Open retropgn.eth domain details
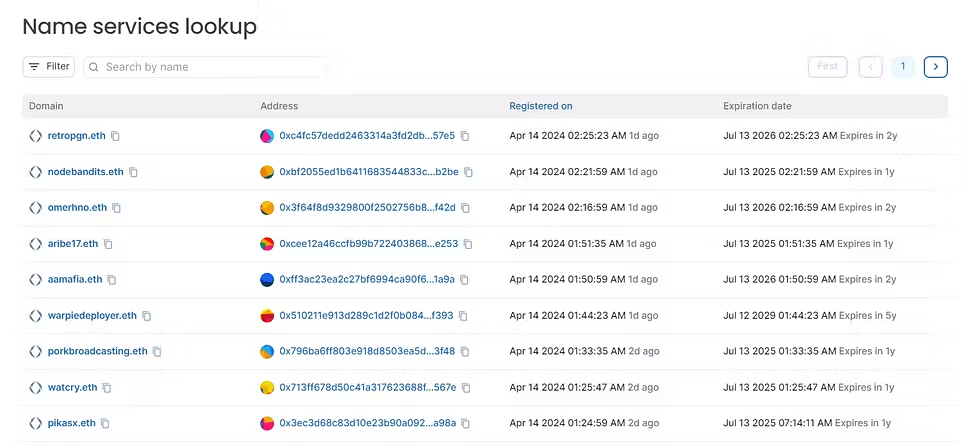 coord(76,136)
